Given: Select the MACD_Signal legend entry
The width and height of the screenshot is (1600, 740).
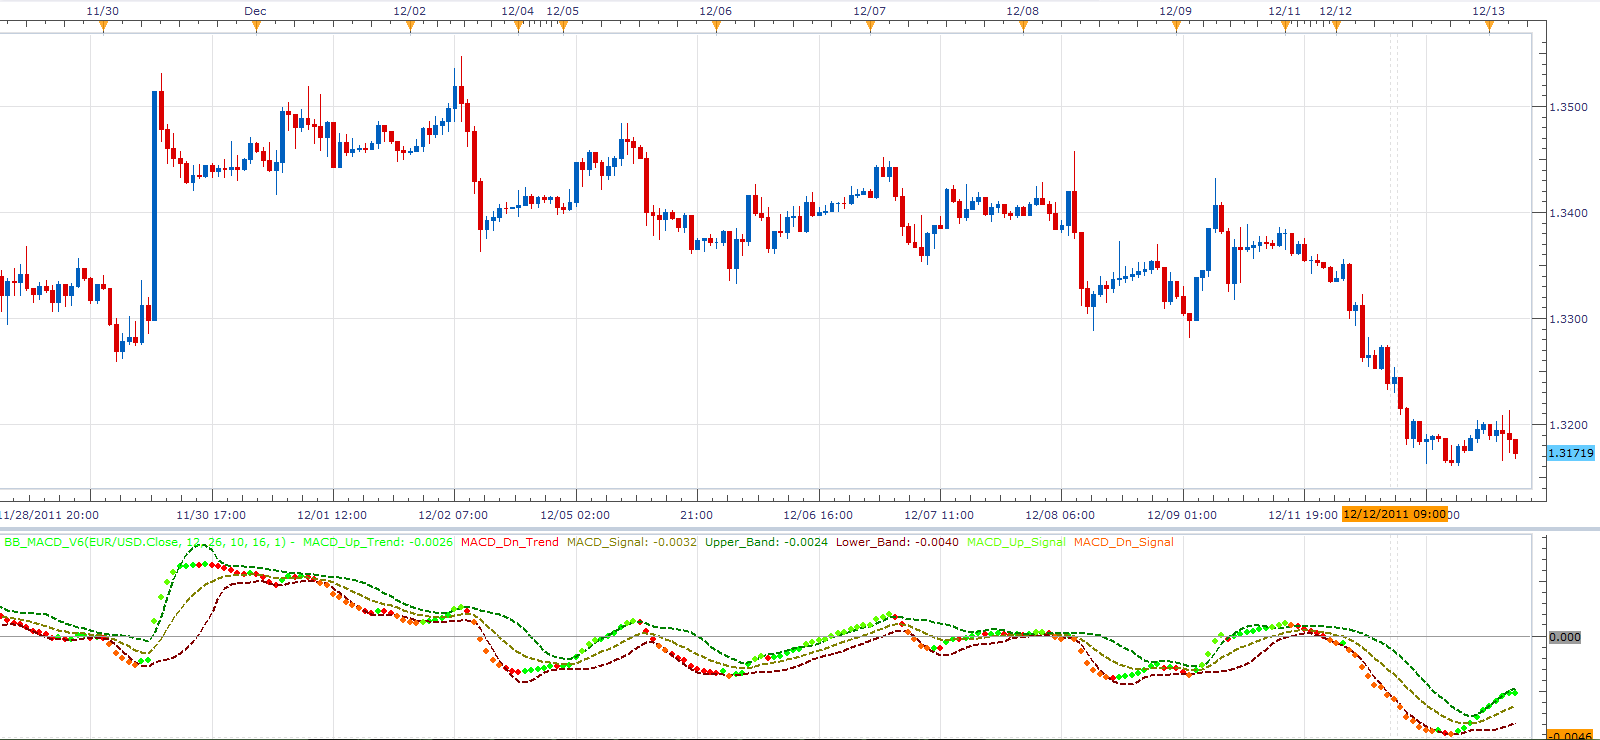Looking at the screenshot, I should [632, 542].
